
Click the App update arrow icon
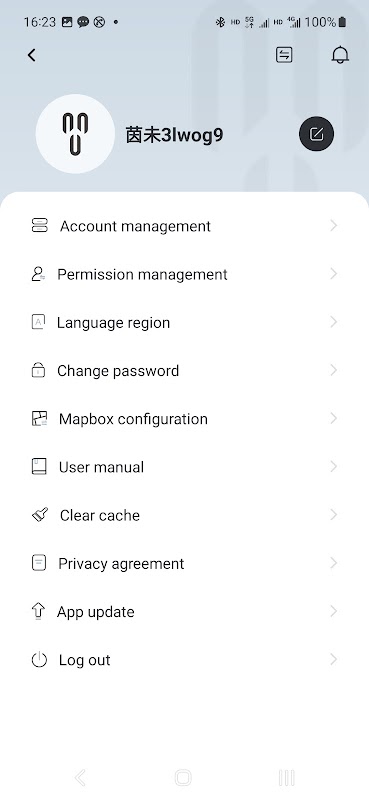[38, 611]
